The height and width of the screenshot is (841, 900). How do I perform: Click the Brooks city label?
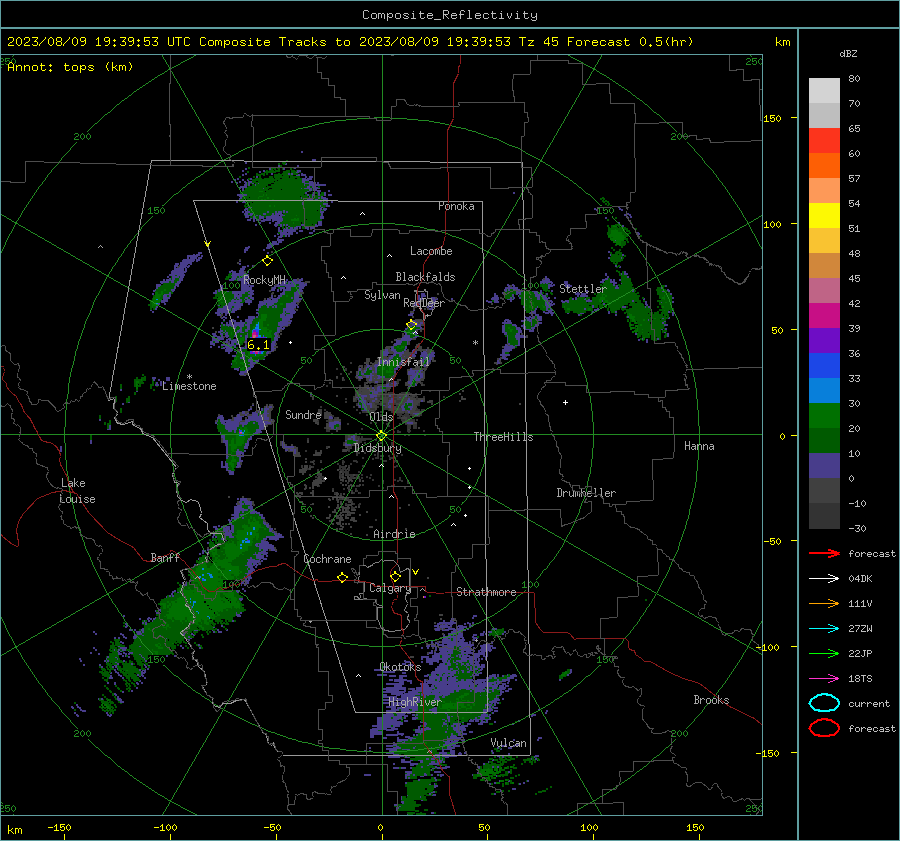coord(711,700)
